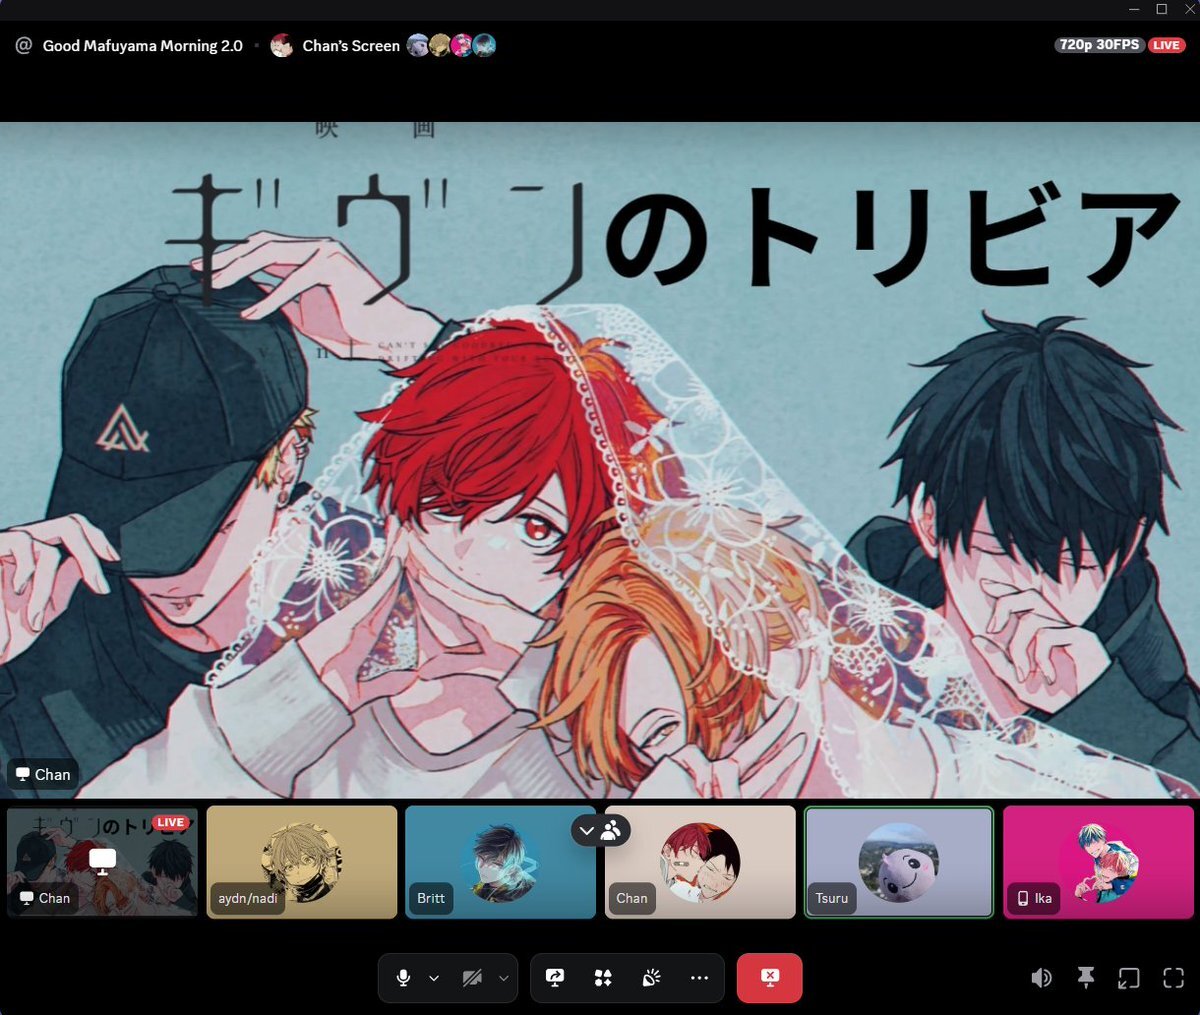The width and height of the screenshot is (1200, 1015).
Task: Select Tsuru participant tile
Action: (899, 862)
